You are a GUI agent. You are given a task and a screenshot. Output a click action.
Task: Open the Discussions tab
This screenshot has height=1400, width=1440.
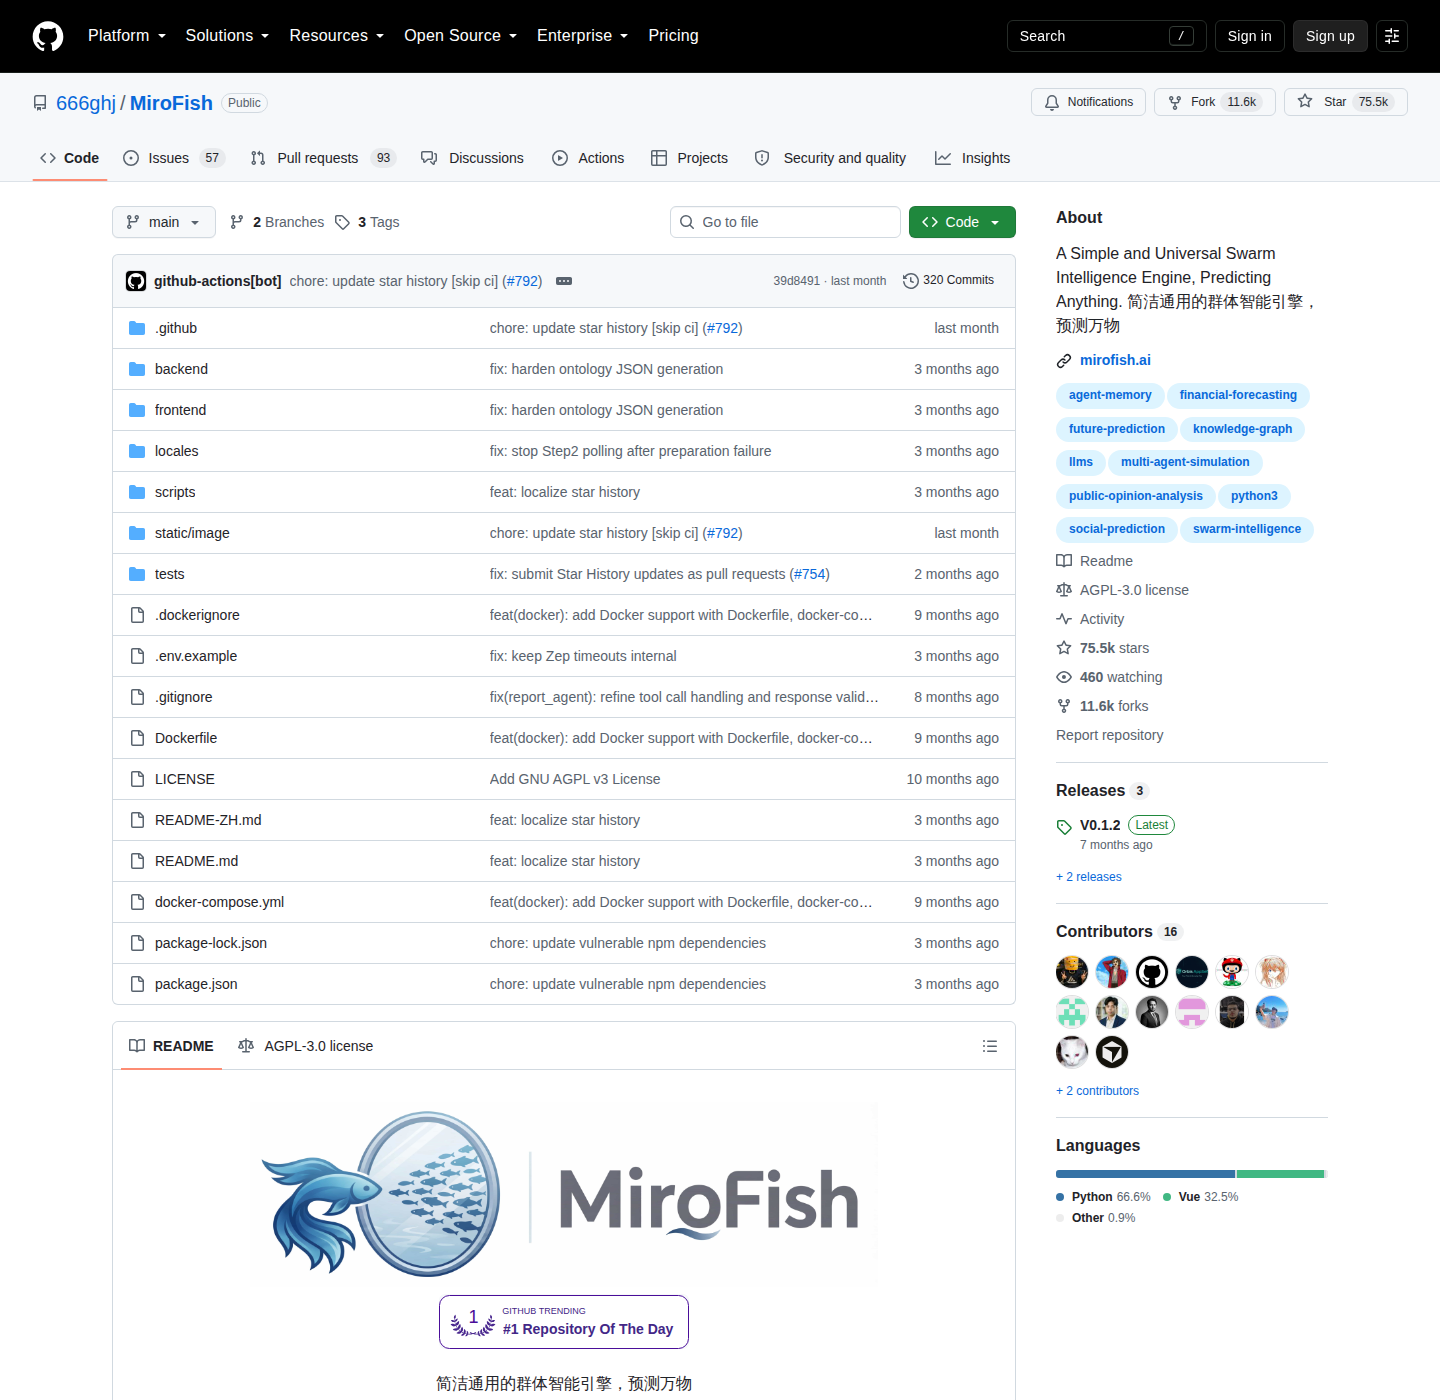[x=472, y=158]
